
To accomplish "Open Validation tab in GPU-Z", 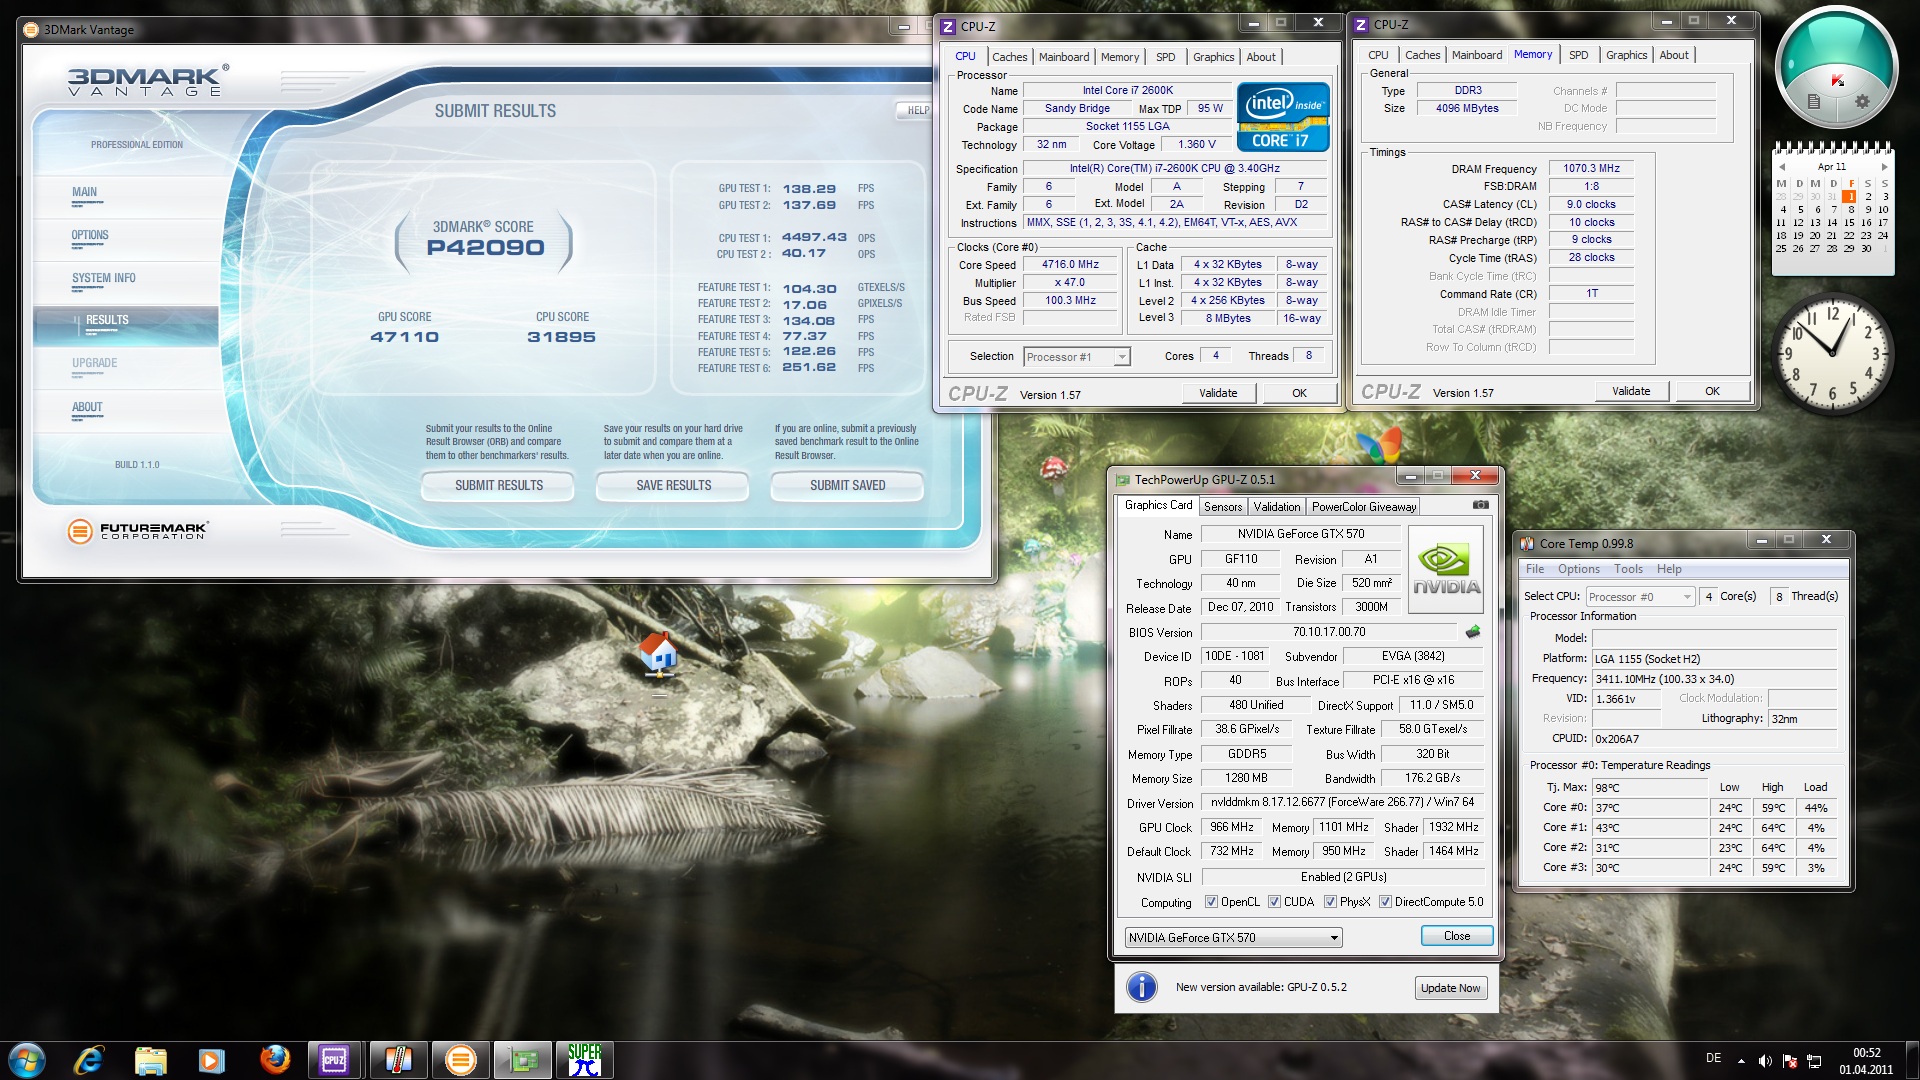I will (1277, 507).
